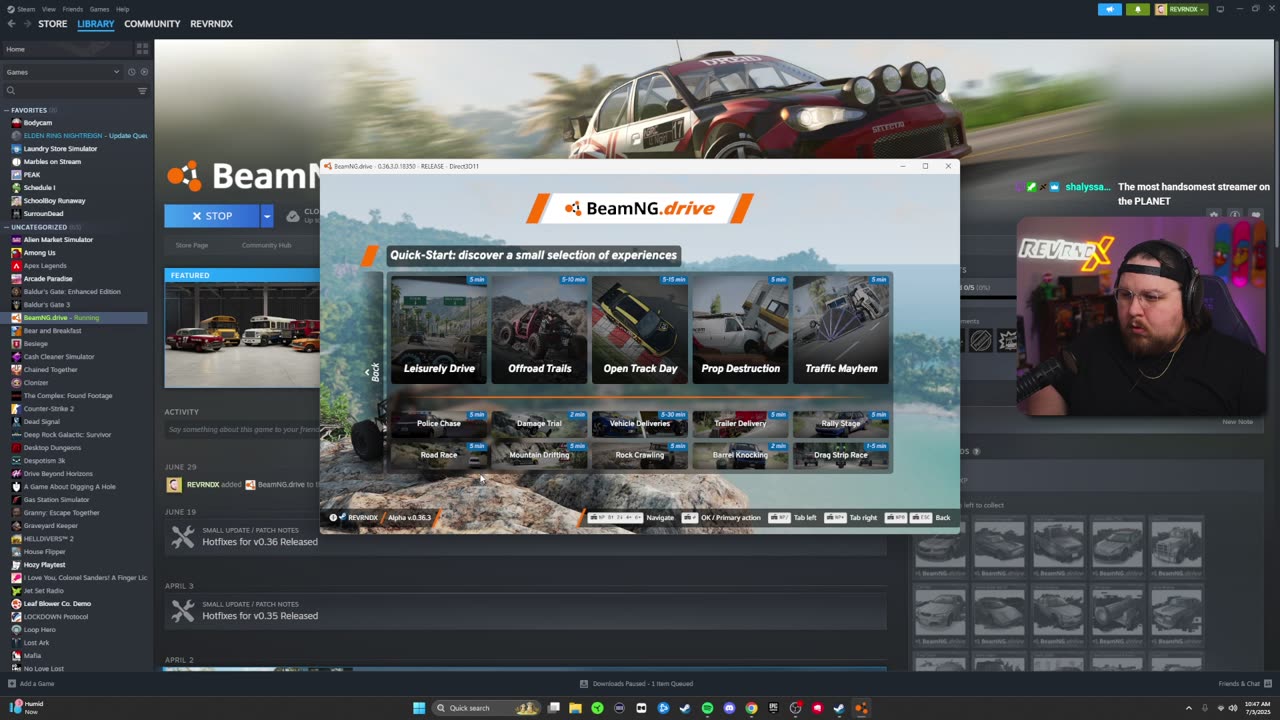The height and width of the screenshot is (720, 1280).
Task: Open the Steam menu
Action: (x=21, y=9)
